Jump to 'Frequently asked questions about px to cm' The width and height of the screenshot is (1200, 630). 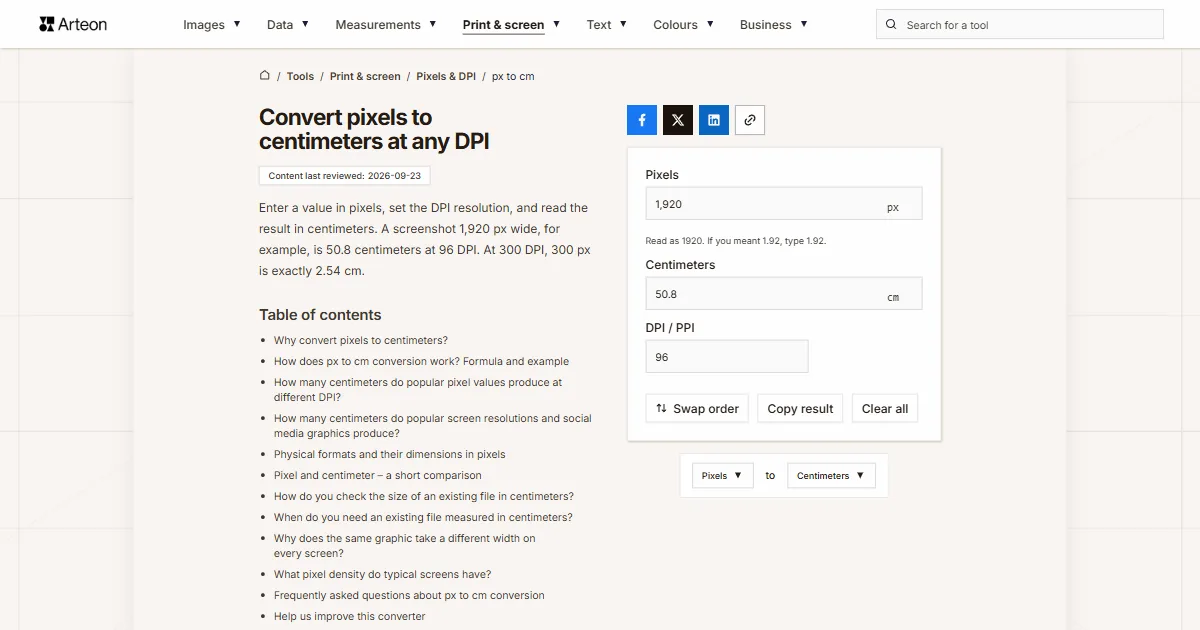pyautogui.click(x=409, y=595)
